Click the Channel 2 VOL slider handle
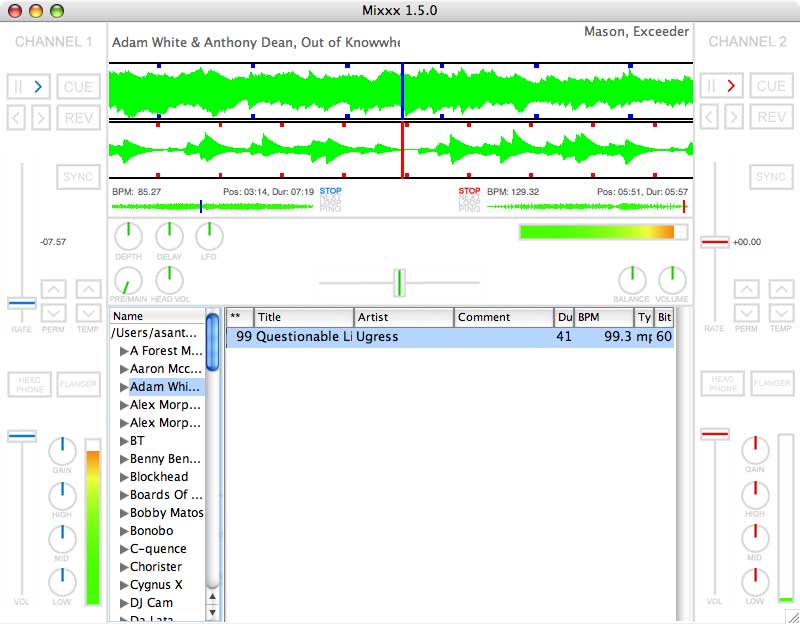The image size is (800, 624). pos(715,435)
